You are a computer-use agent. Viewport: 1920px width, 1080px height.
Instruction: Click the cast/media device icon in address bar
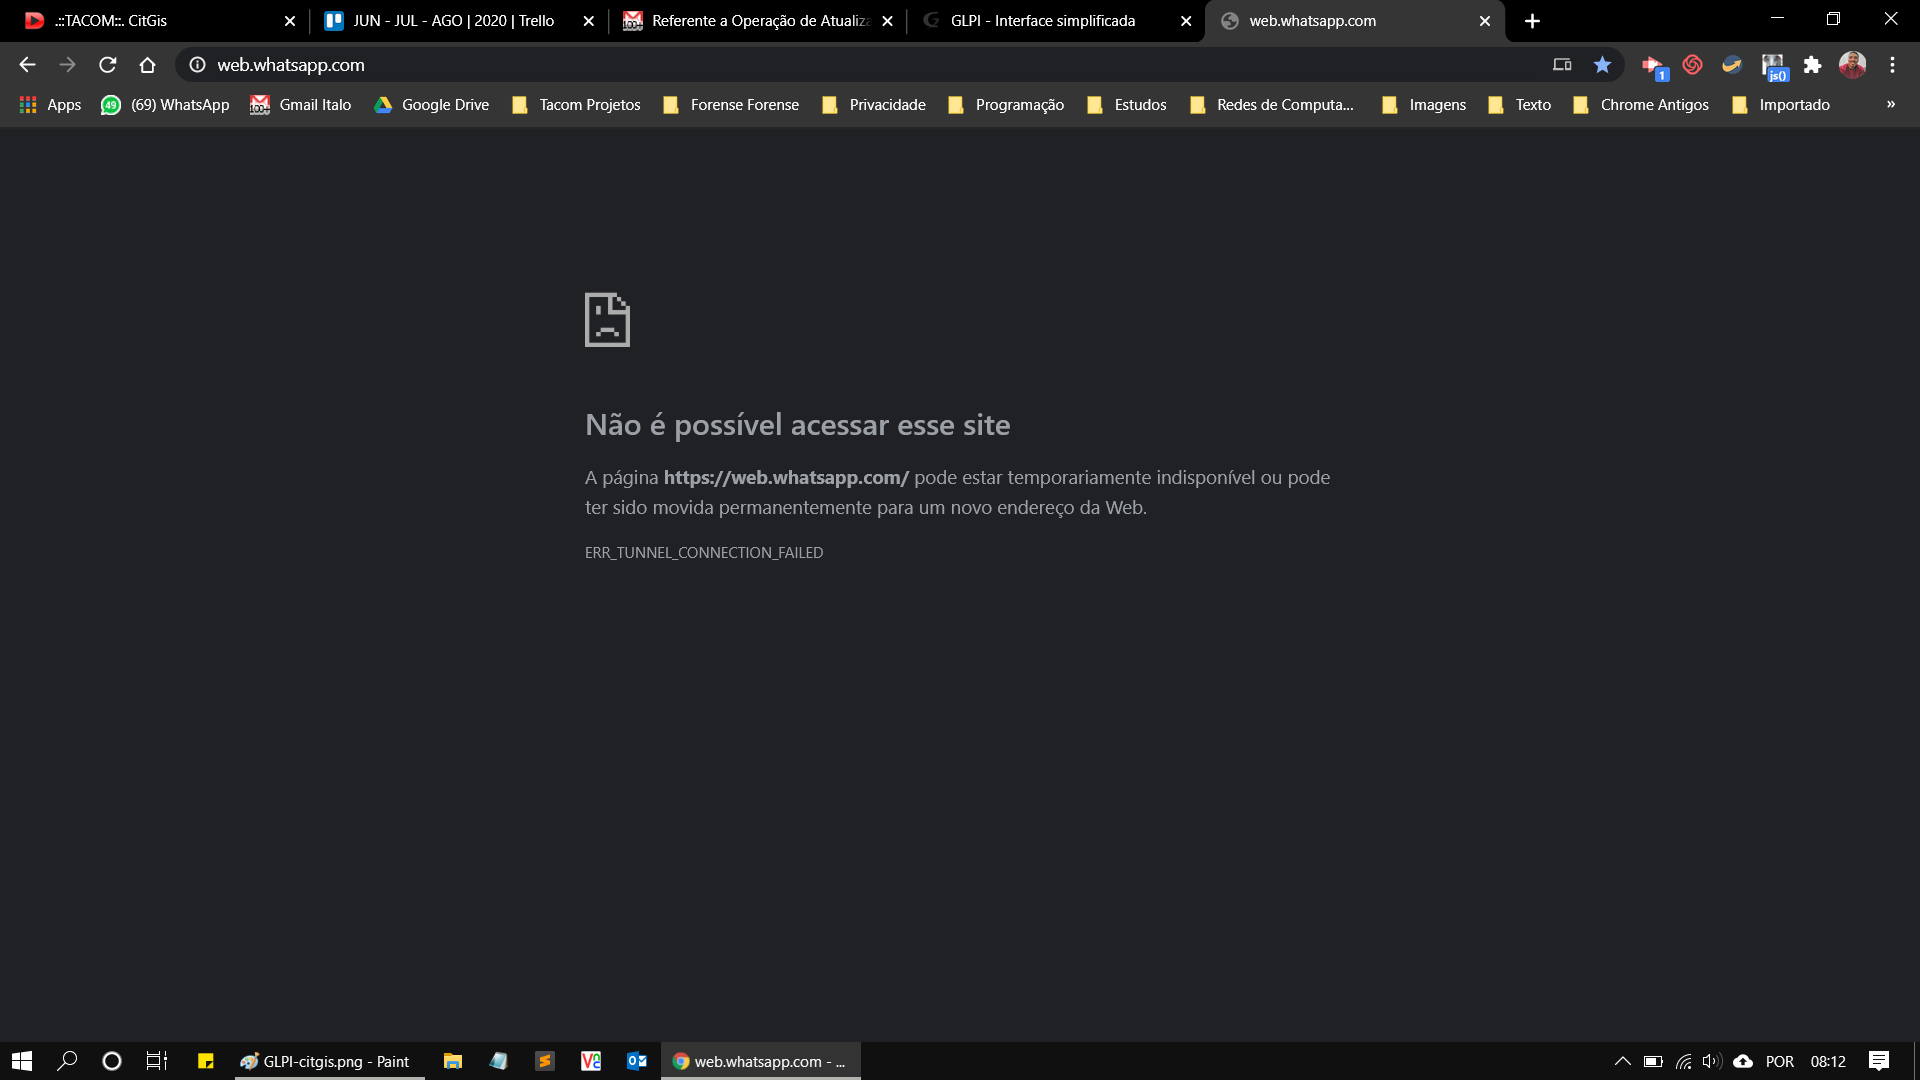[1562, 65]
